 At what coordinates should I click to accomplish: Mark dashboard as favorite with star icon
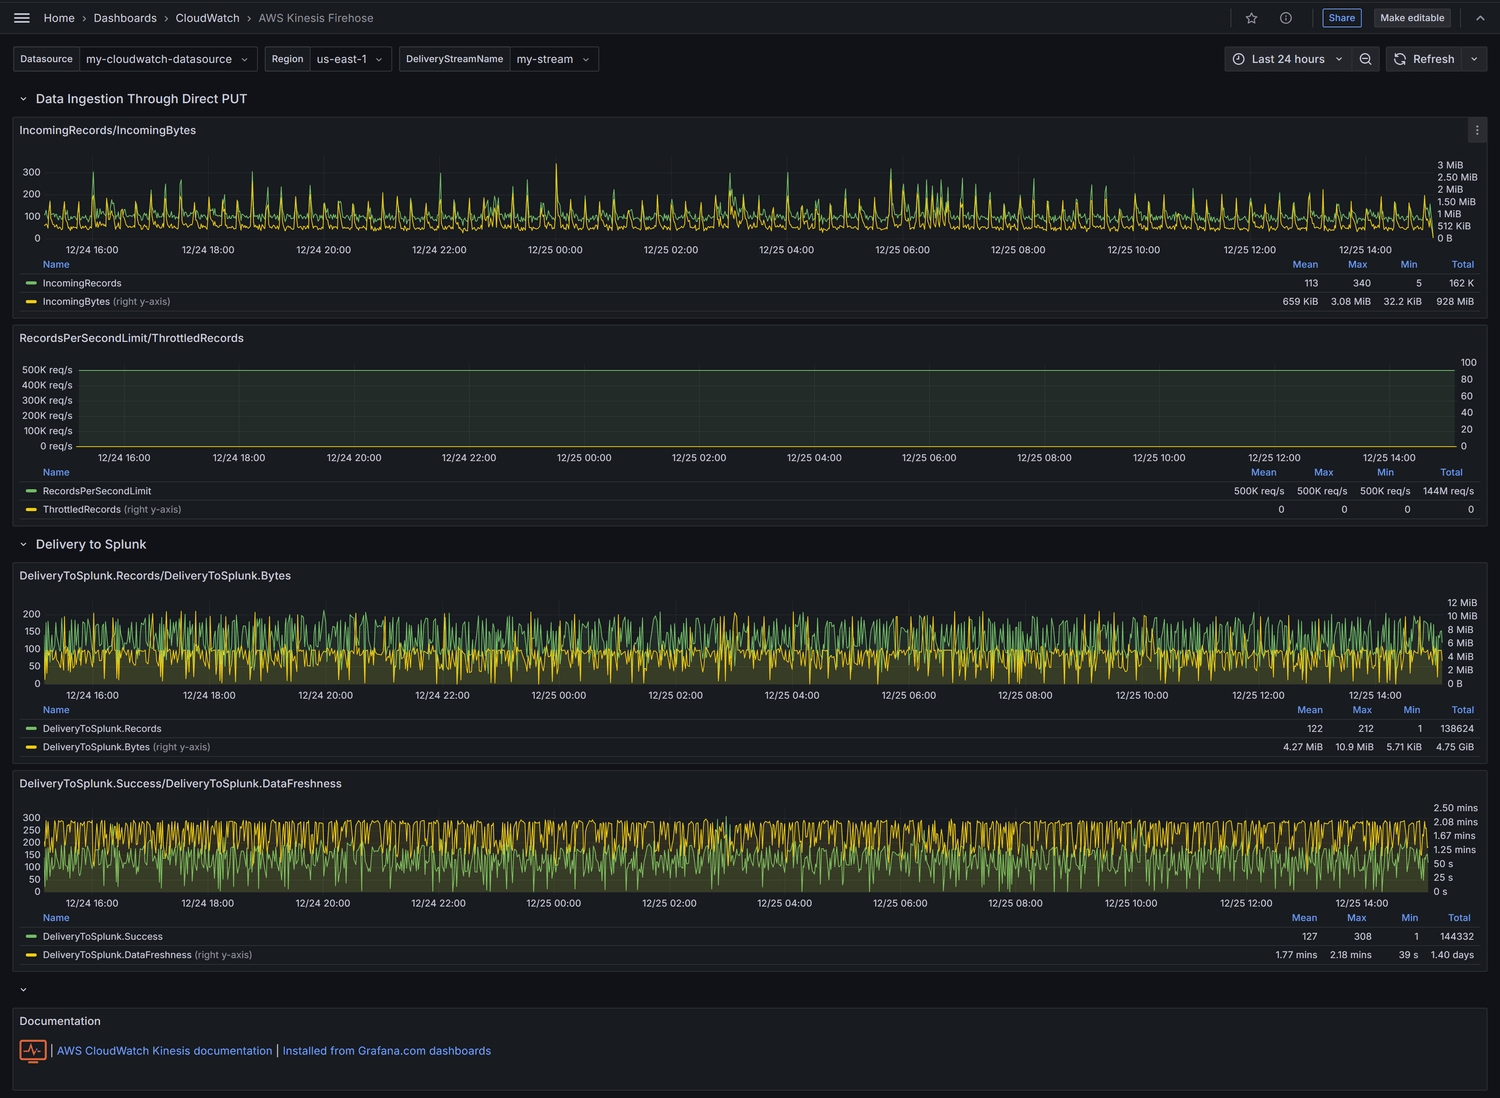tap(1251, 18)
